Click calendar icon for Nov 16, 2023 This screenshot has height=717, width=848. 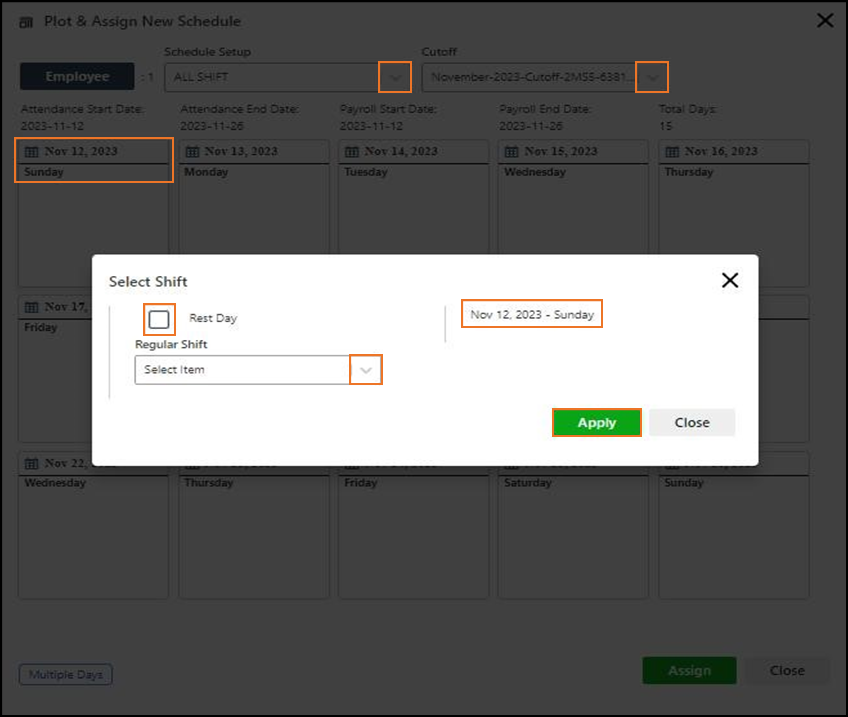[x=671, y=152]
